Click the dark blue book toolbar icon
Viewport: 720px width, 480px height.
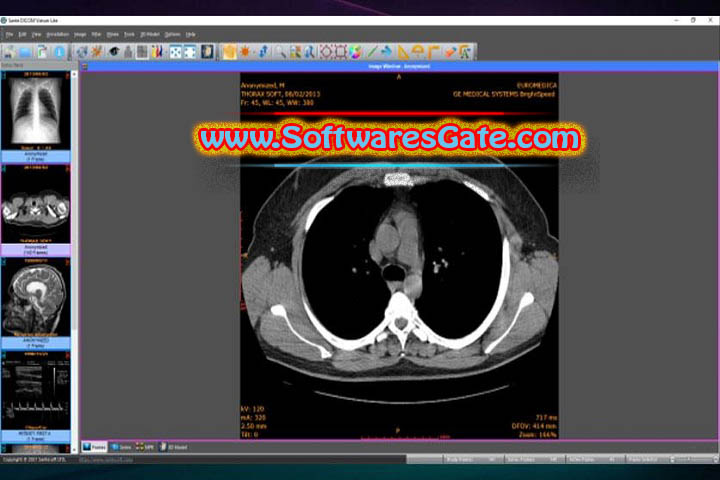coord(207,52)
